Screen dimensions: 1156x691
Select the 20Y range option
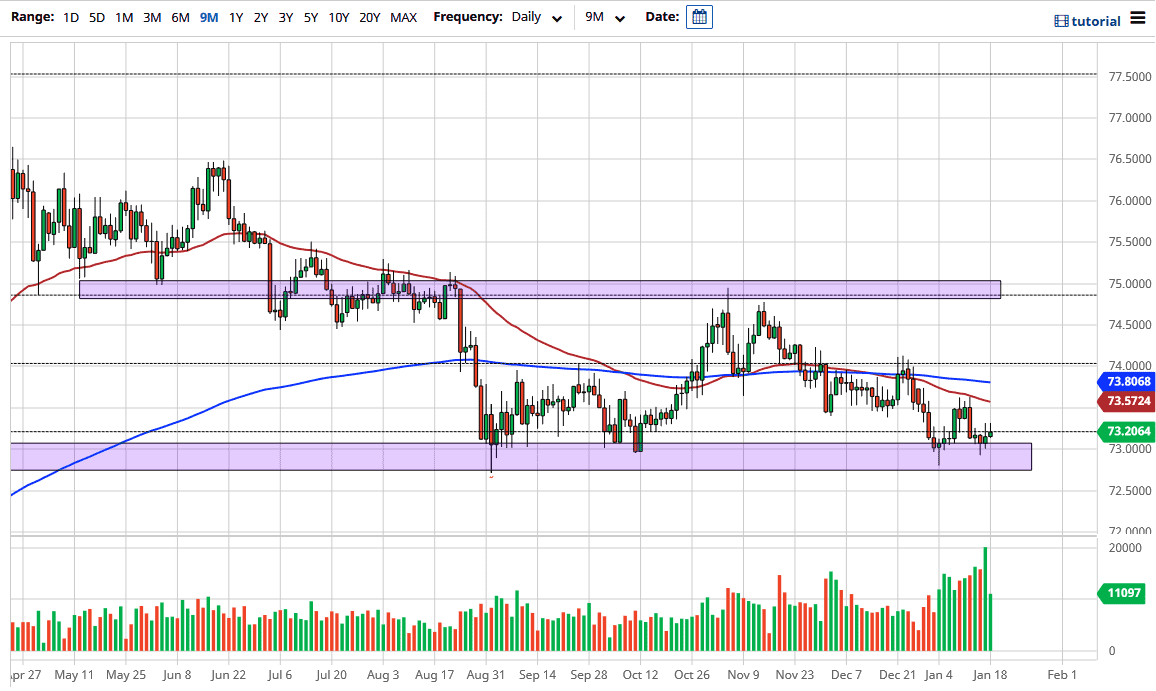tap(369, 17)
